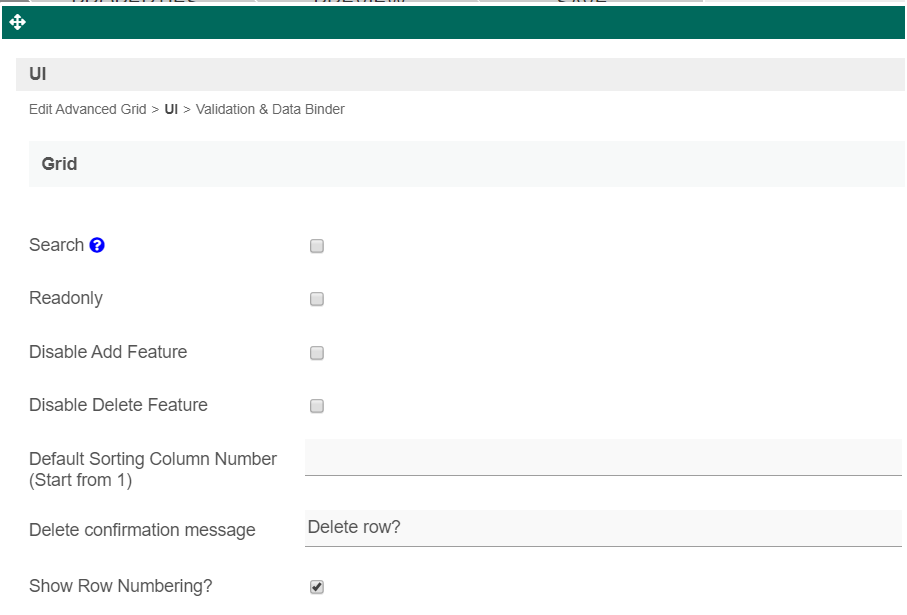Screen dimensions: 907x615
Task: Uncheck the Show Row Numbering checkbox
Action: click(317, 587)
